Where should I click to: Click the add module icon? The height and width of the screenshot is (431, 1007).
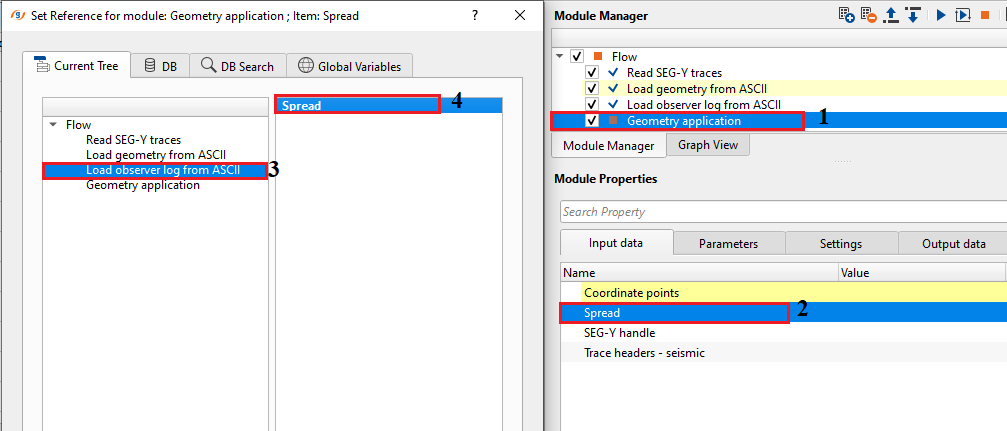click(x=847, y=15)
